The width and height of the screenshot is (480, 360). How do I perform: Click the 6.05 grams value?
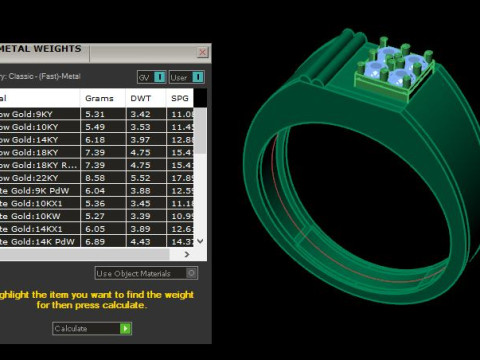pyautogui.click(x=95, y=229)
